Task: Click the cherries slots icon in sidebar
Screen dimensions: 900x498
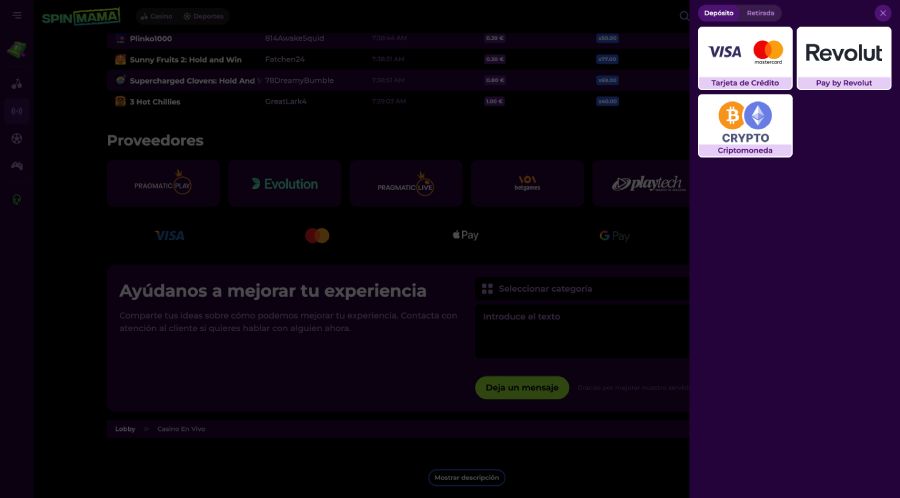Action: [x=17, y=84]
